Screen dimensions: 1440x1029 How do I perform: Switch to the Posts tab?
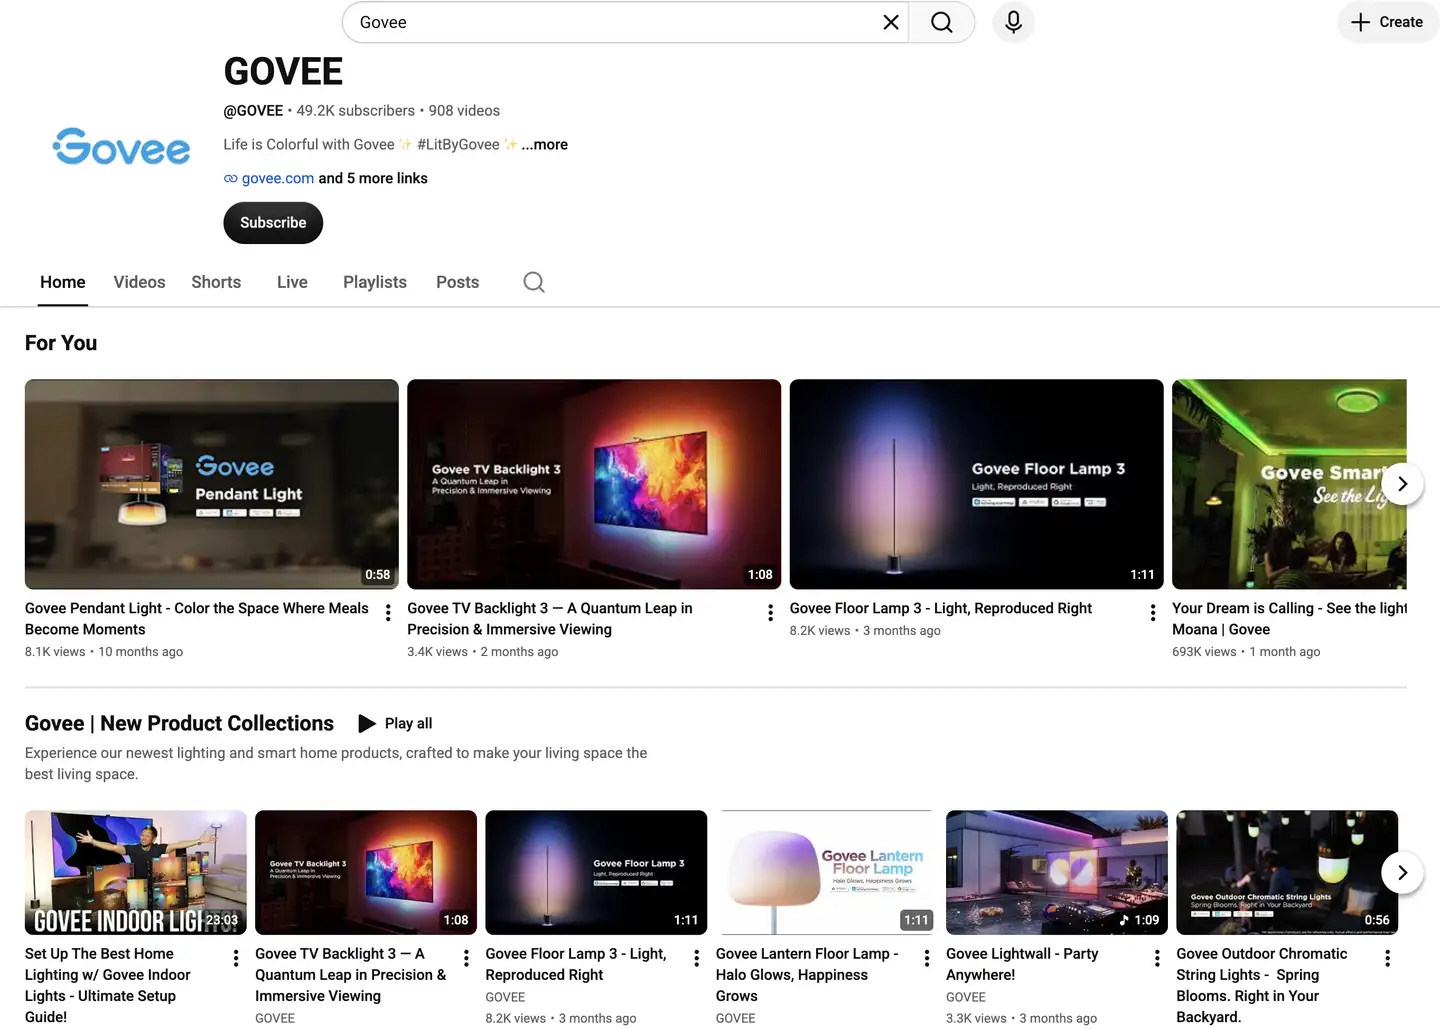coord(458,282)
